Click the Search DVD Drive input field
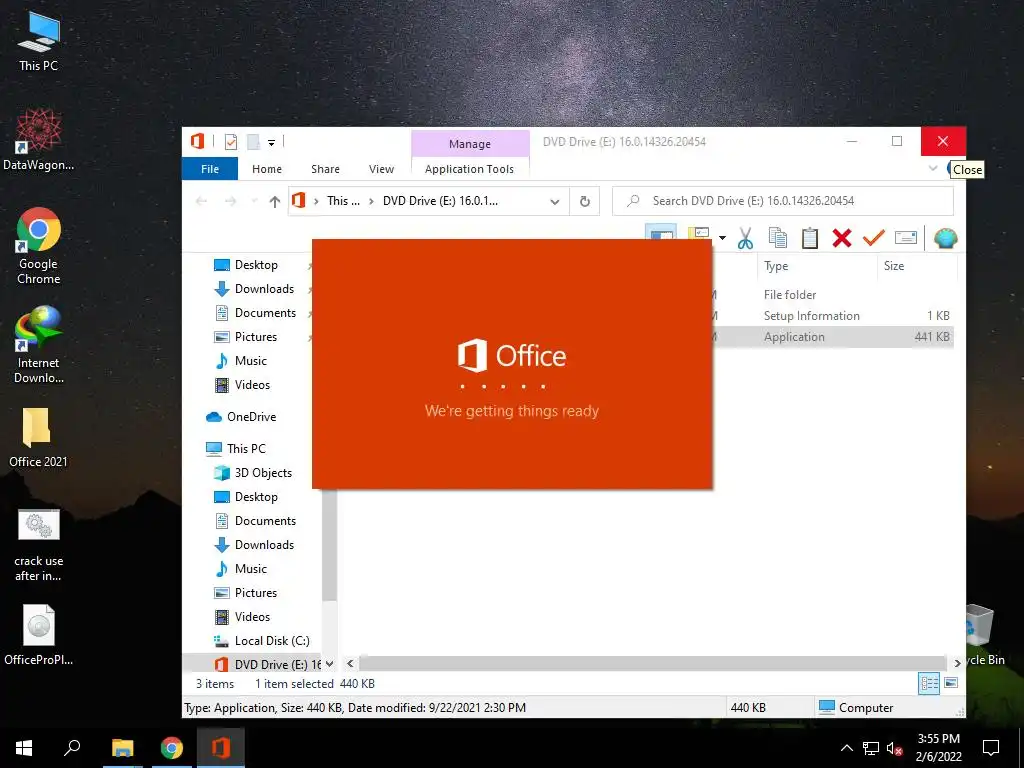The width and height of the screenshot is (1024, 768). (782, 201)
